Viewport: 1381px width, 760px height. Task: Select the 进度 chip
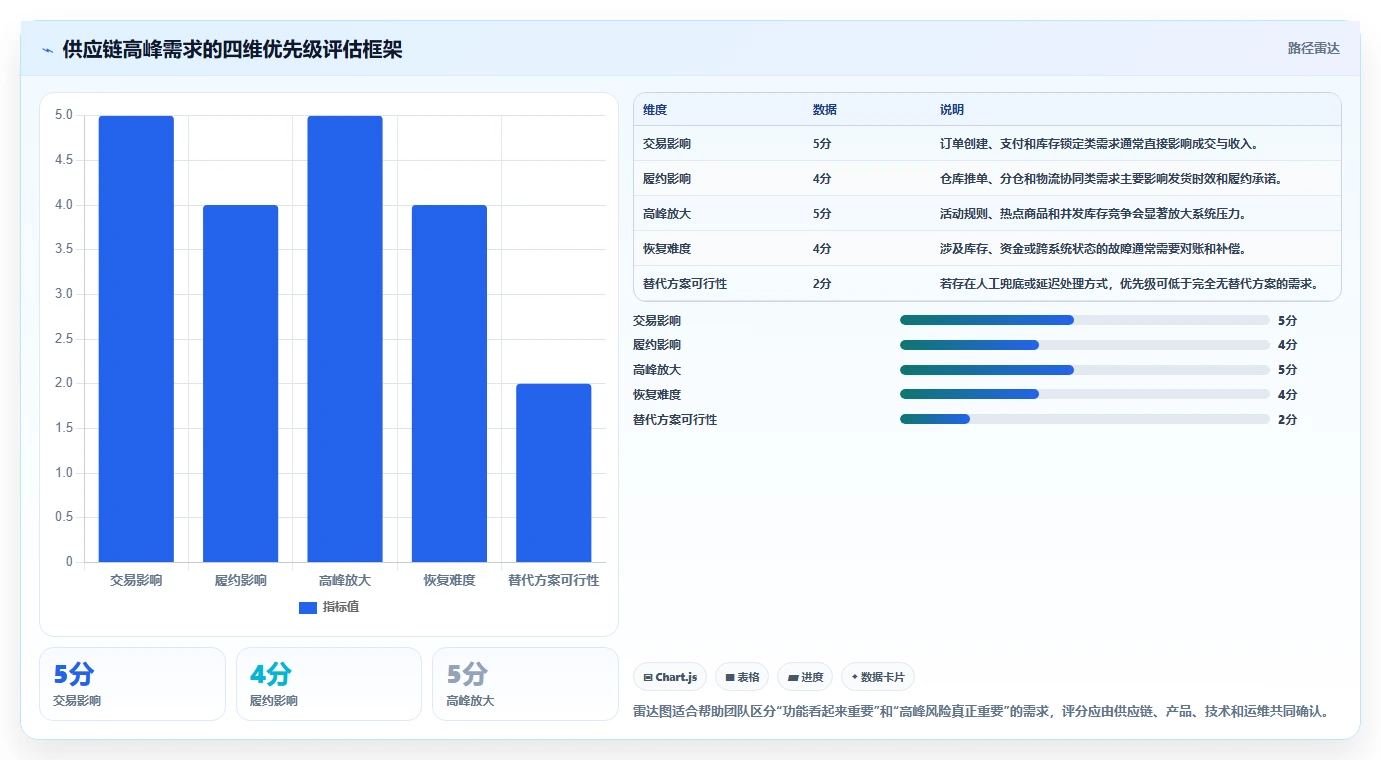click(x=805, y=677)
